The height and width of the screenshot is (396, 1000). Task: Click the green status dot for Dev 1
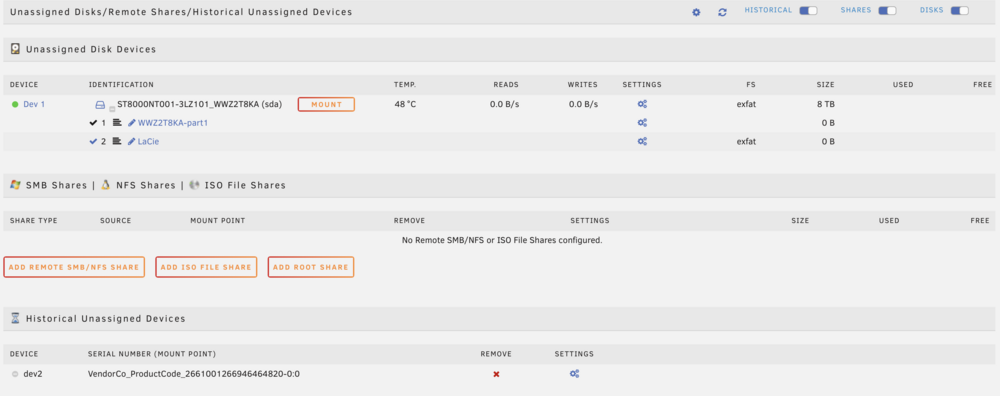[15, 105]
